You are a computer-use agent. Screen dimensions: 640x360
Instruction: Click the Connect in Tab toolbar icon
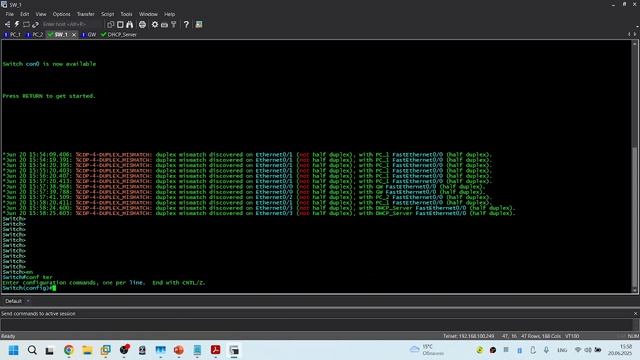[26, 24]
